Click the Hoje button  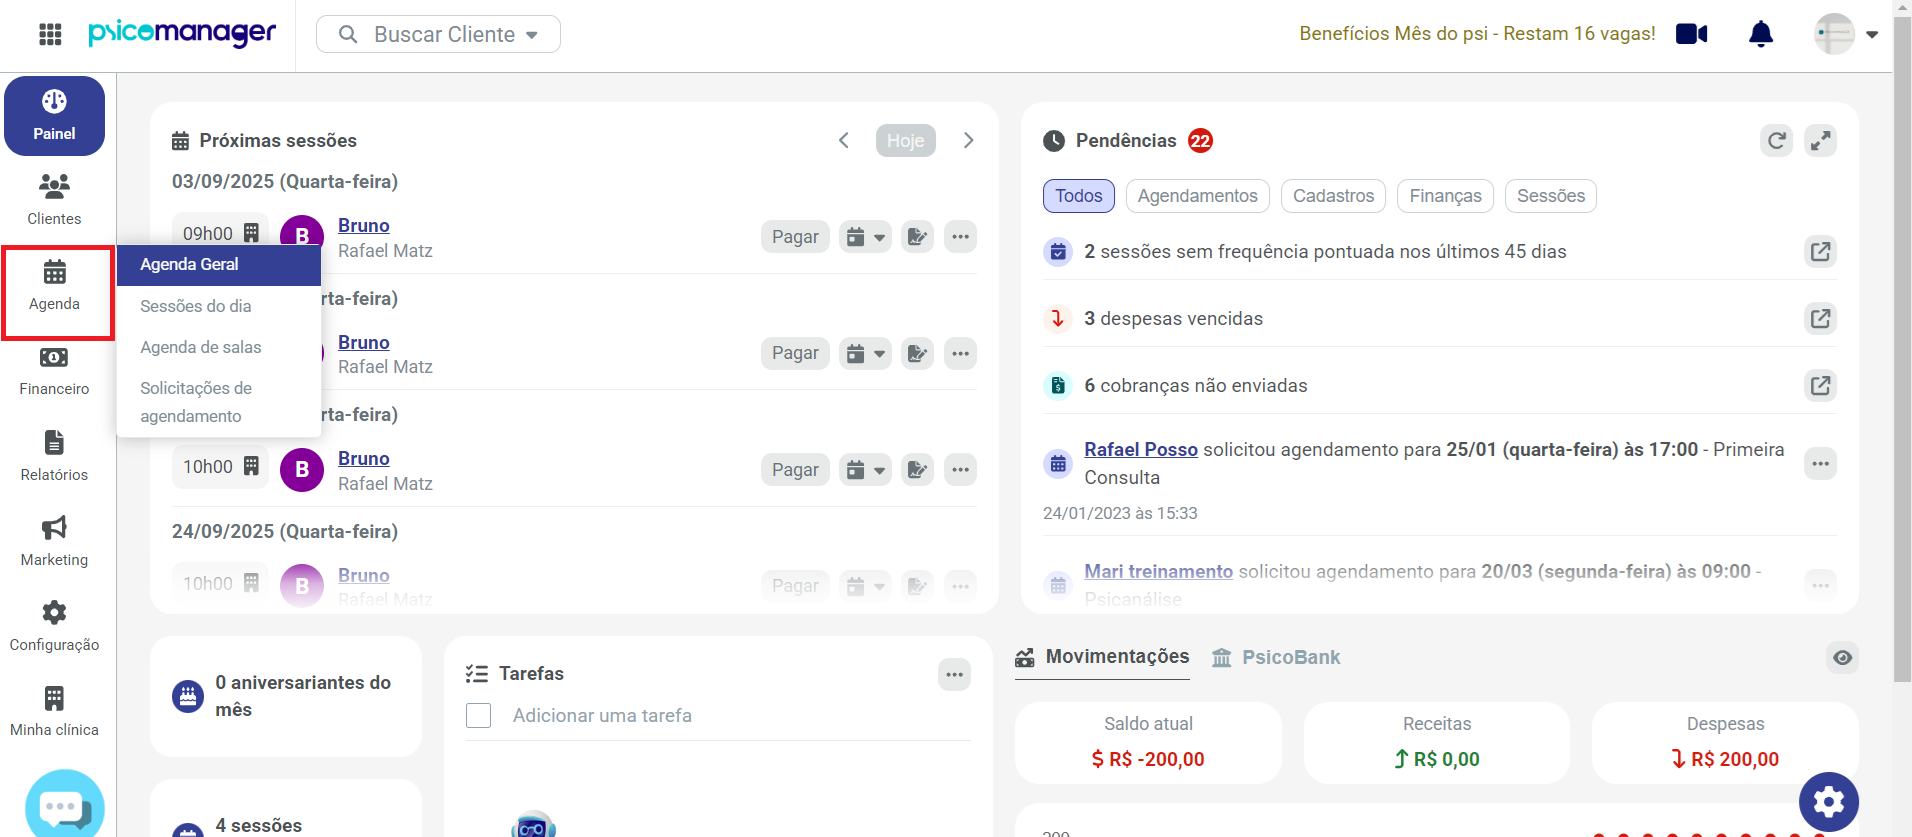coord(905,140)
